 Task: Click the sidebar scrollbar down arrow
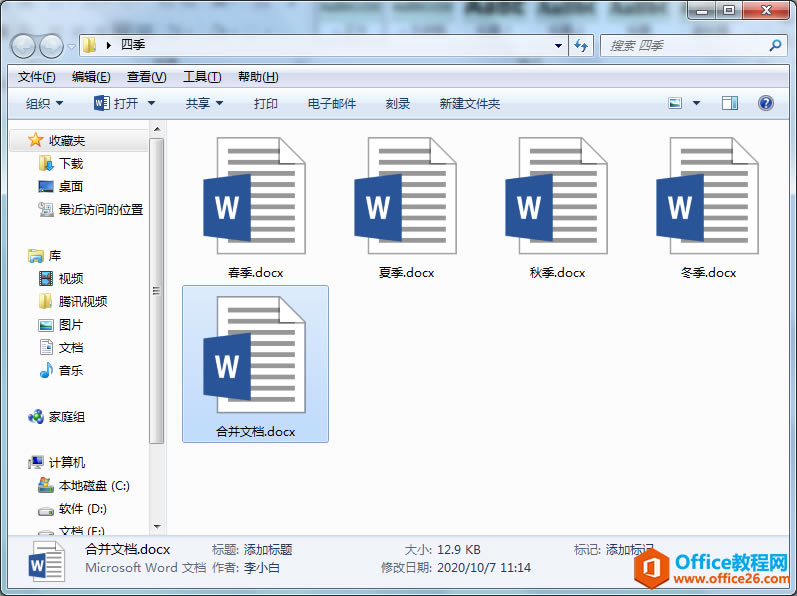click(157, 527)
